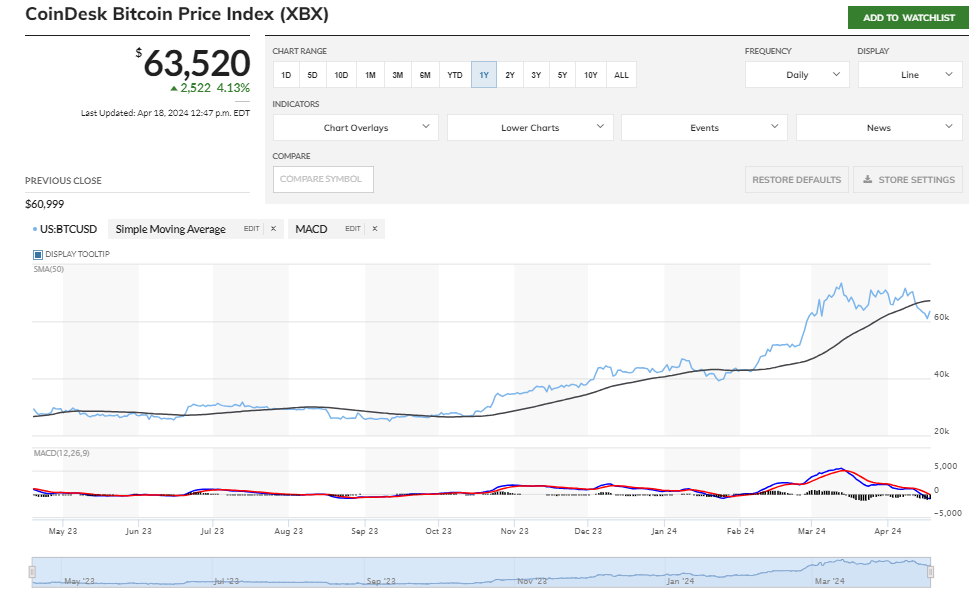
Task: Switch chart range to 3M
Action: [x=397, y=75]
